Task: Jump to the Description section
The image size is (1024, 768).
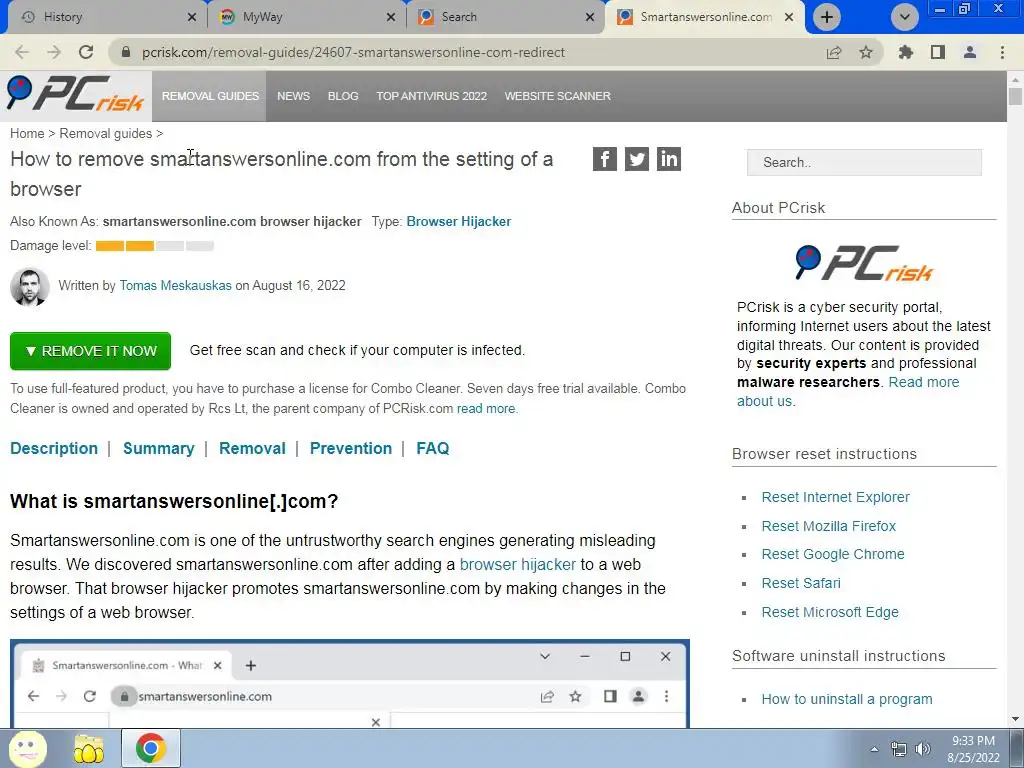Action: coord(54,449)
